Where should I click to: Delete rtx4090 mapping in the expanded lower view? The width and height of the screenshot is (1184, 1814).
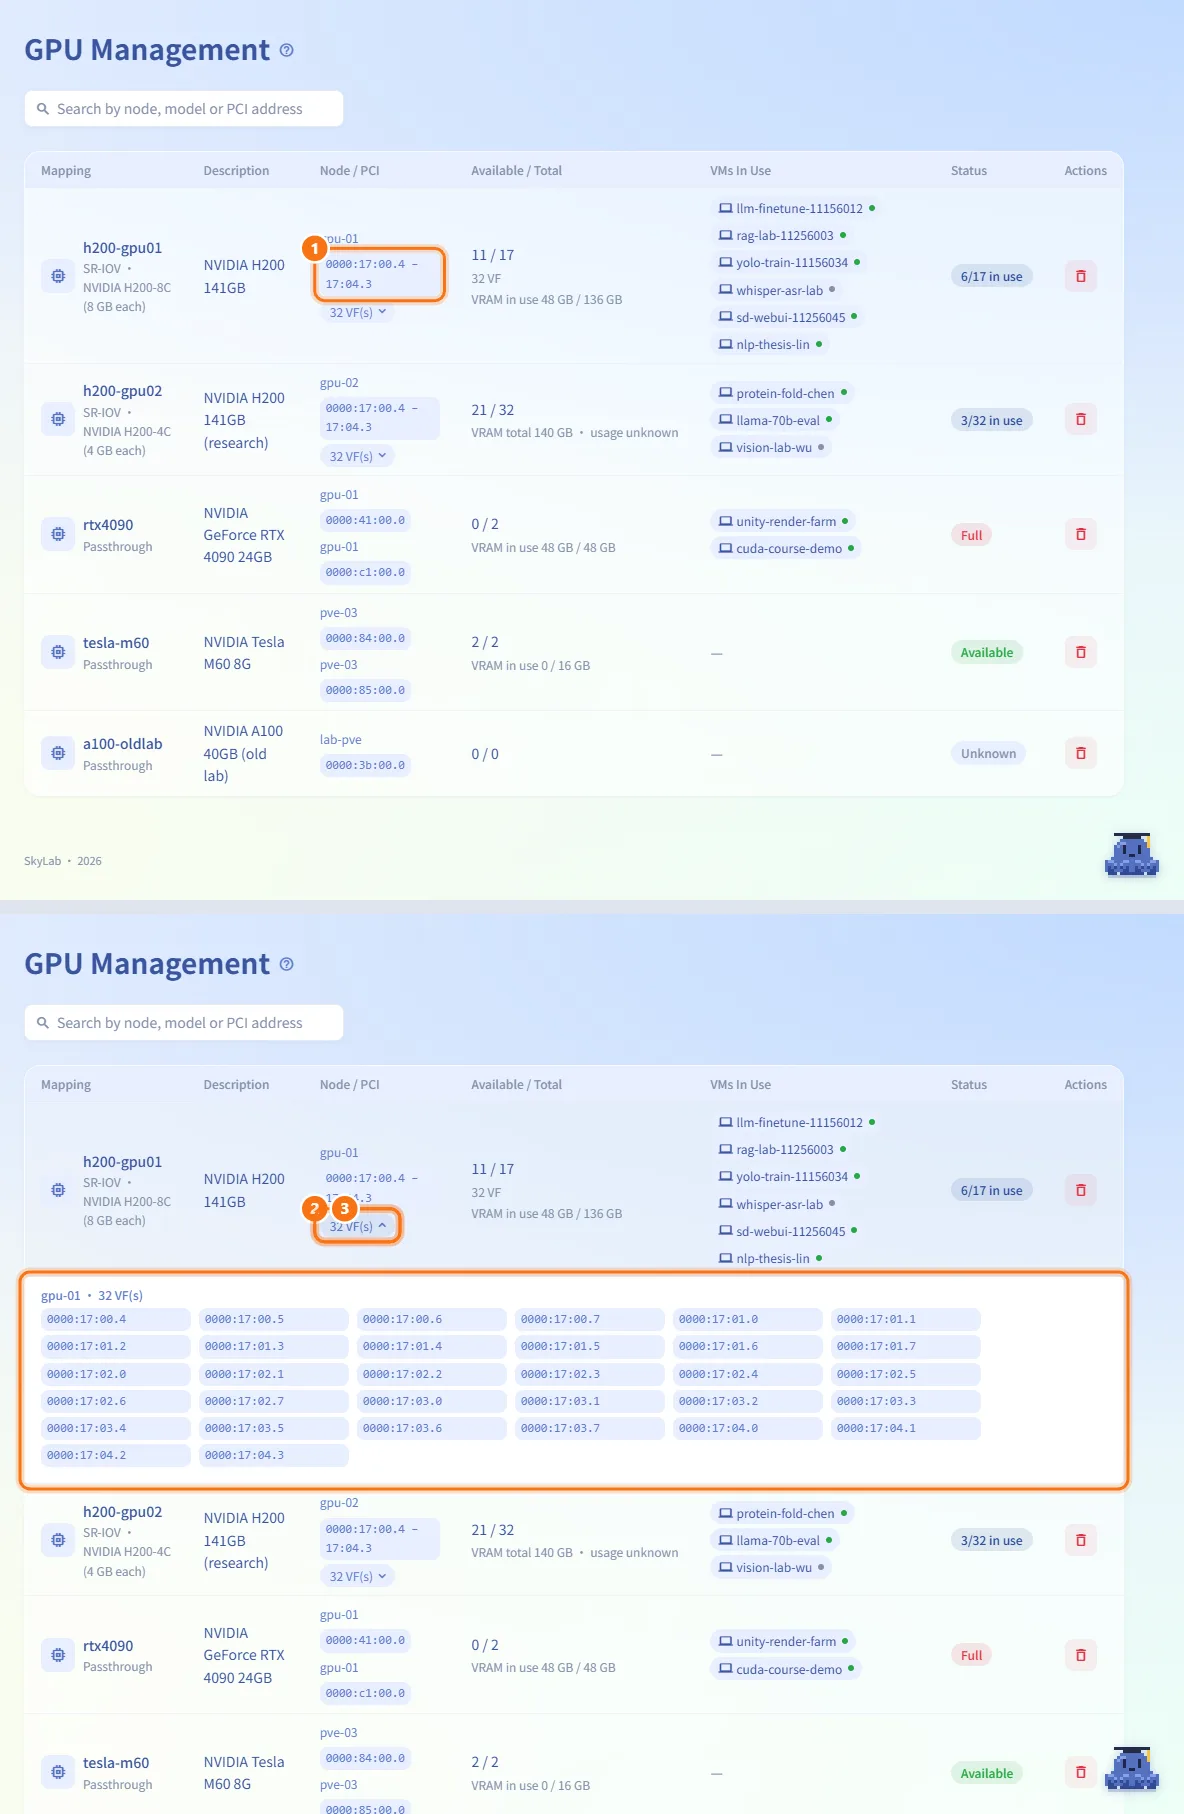pos(1081,1655)
